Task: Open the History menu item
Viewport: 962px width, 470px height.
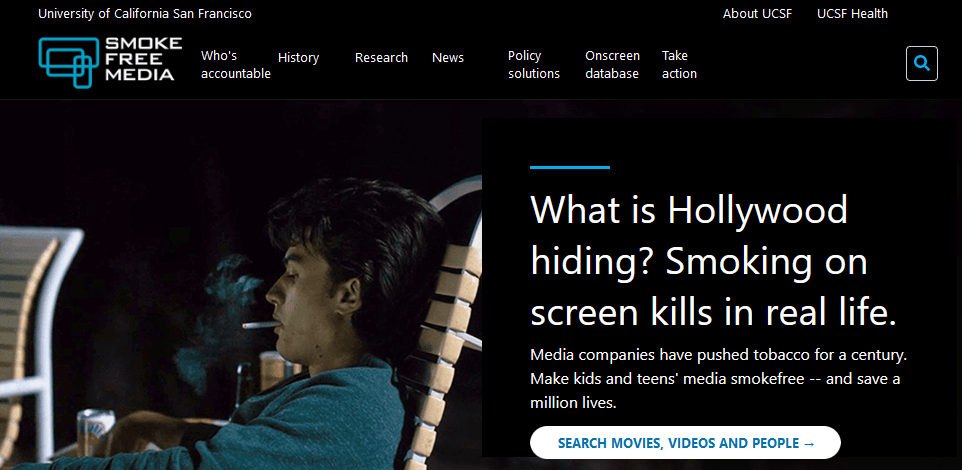Action: coord(298,58)
